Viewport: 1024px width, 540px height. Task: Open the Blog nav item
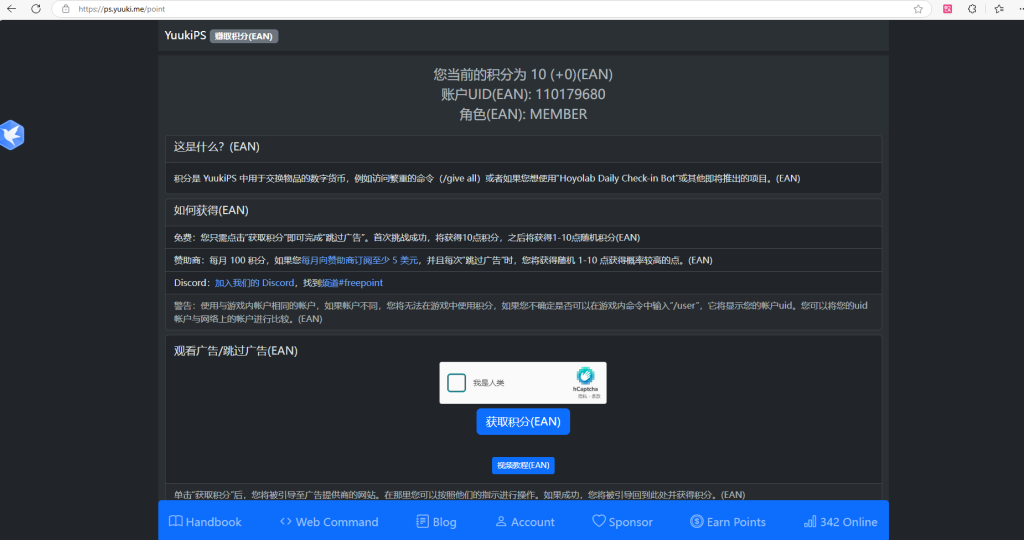coord(436,522)
